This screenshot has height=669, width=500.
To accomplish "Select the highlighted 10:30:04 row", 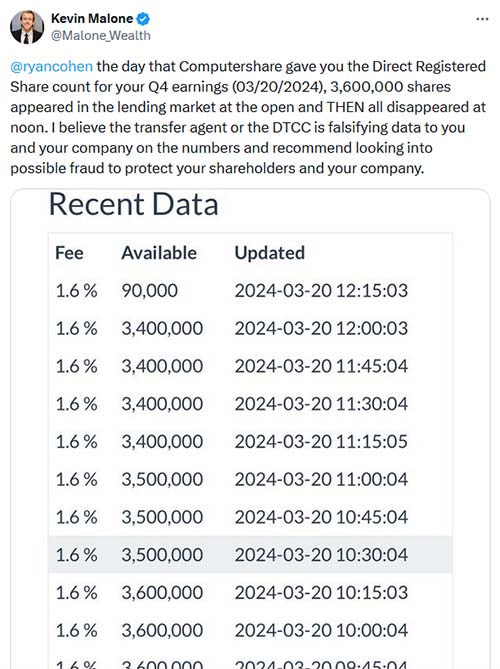I will click(x=250, y=555).
